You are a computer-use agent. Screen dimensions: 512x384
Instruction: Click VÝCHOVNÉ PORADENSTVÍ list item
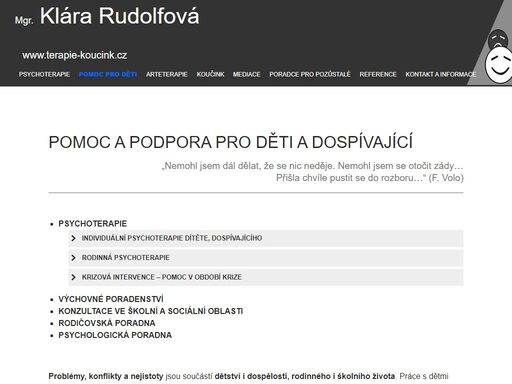coord(111,299)
